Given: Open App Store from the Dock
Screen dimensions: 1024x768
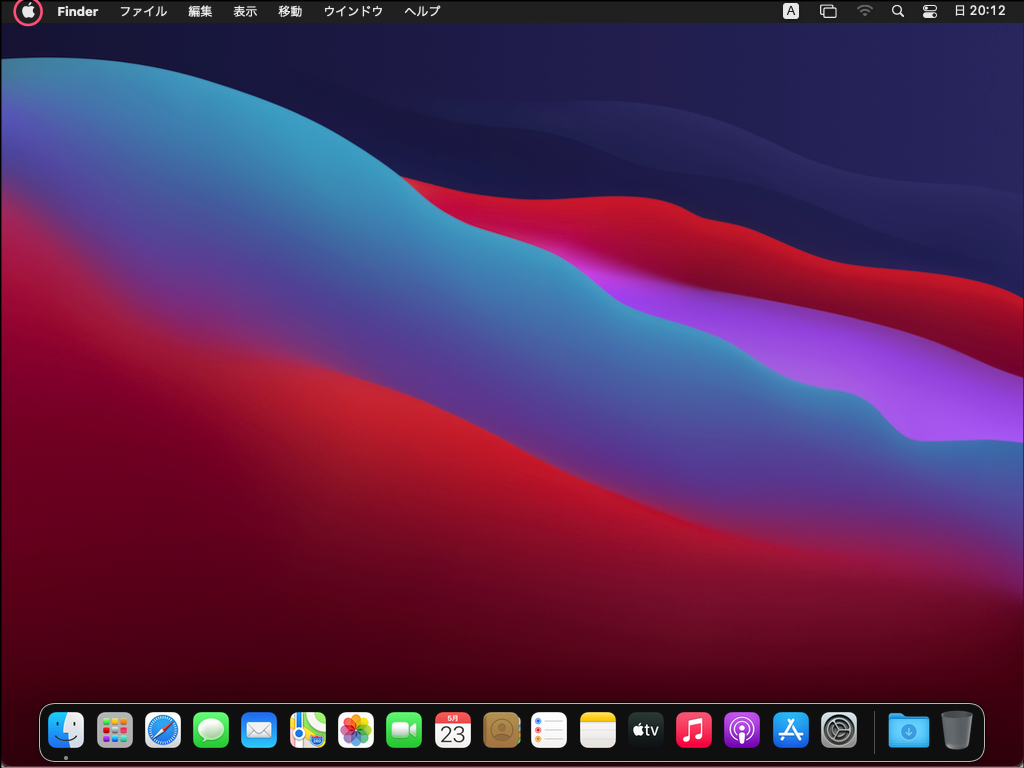Looking at the screenshot, I should coord(790,729).
